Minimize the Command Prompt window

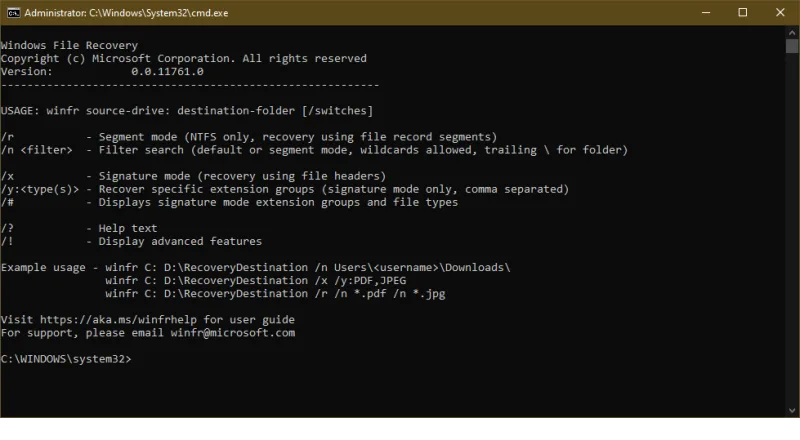(698, 12)
